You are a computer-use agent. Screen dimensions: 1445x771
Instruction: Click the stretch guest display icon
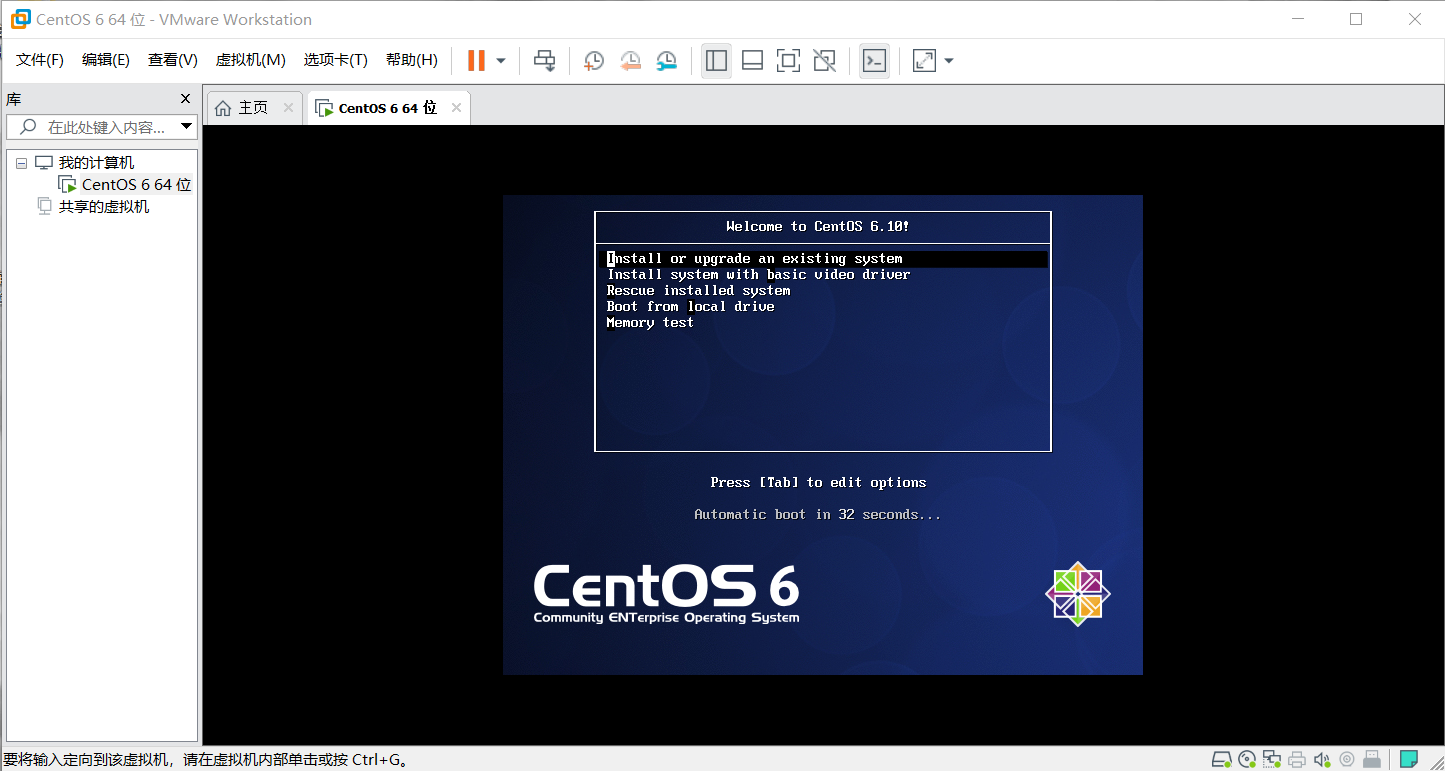click(924, 61)
